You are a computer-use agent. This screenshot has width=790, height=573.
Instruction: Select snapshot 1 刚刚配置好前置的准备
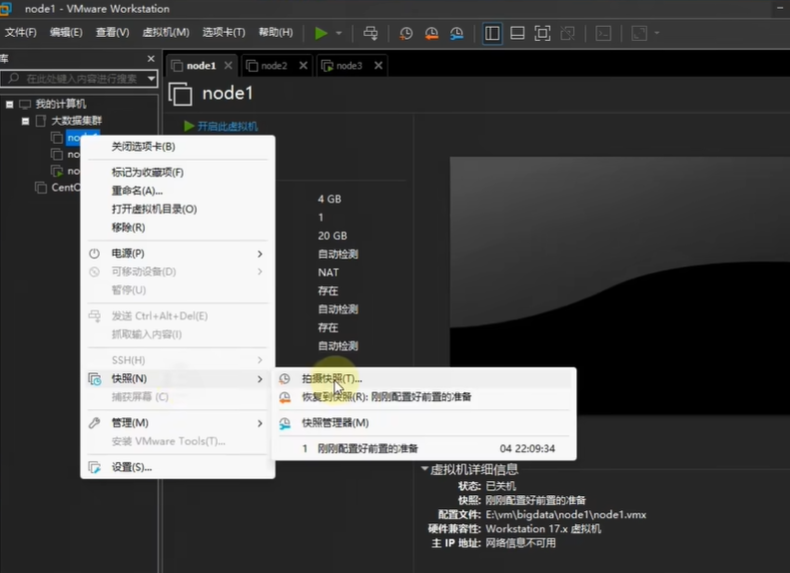(x=424, y=449)
